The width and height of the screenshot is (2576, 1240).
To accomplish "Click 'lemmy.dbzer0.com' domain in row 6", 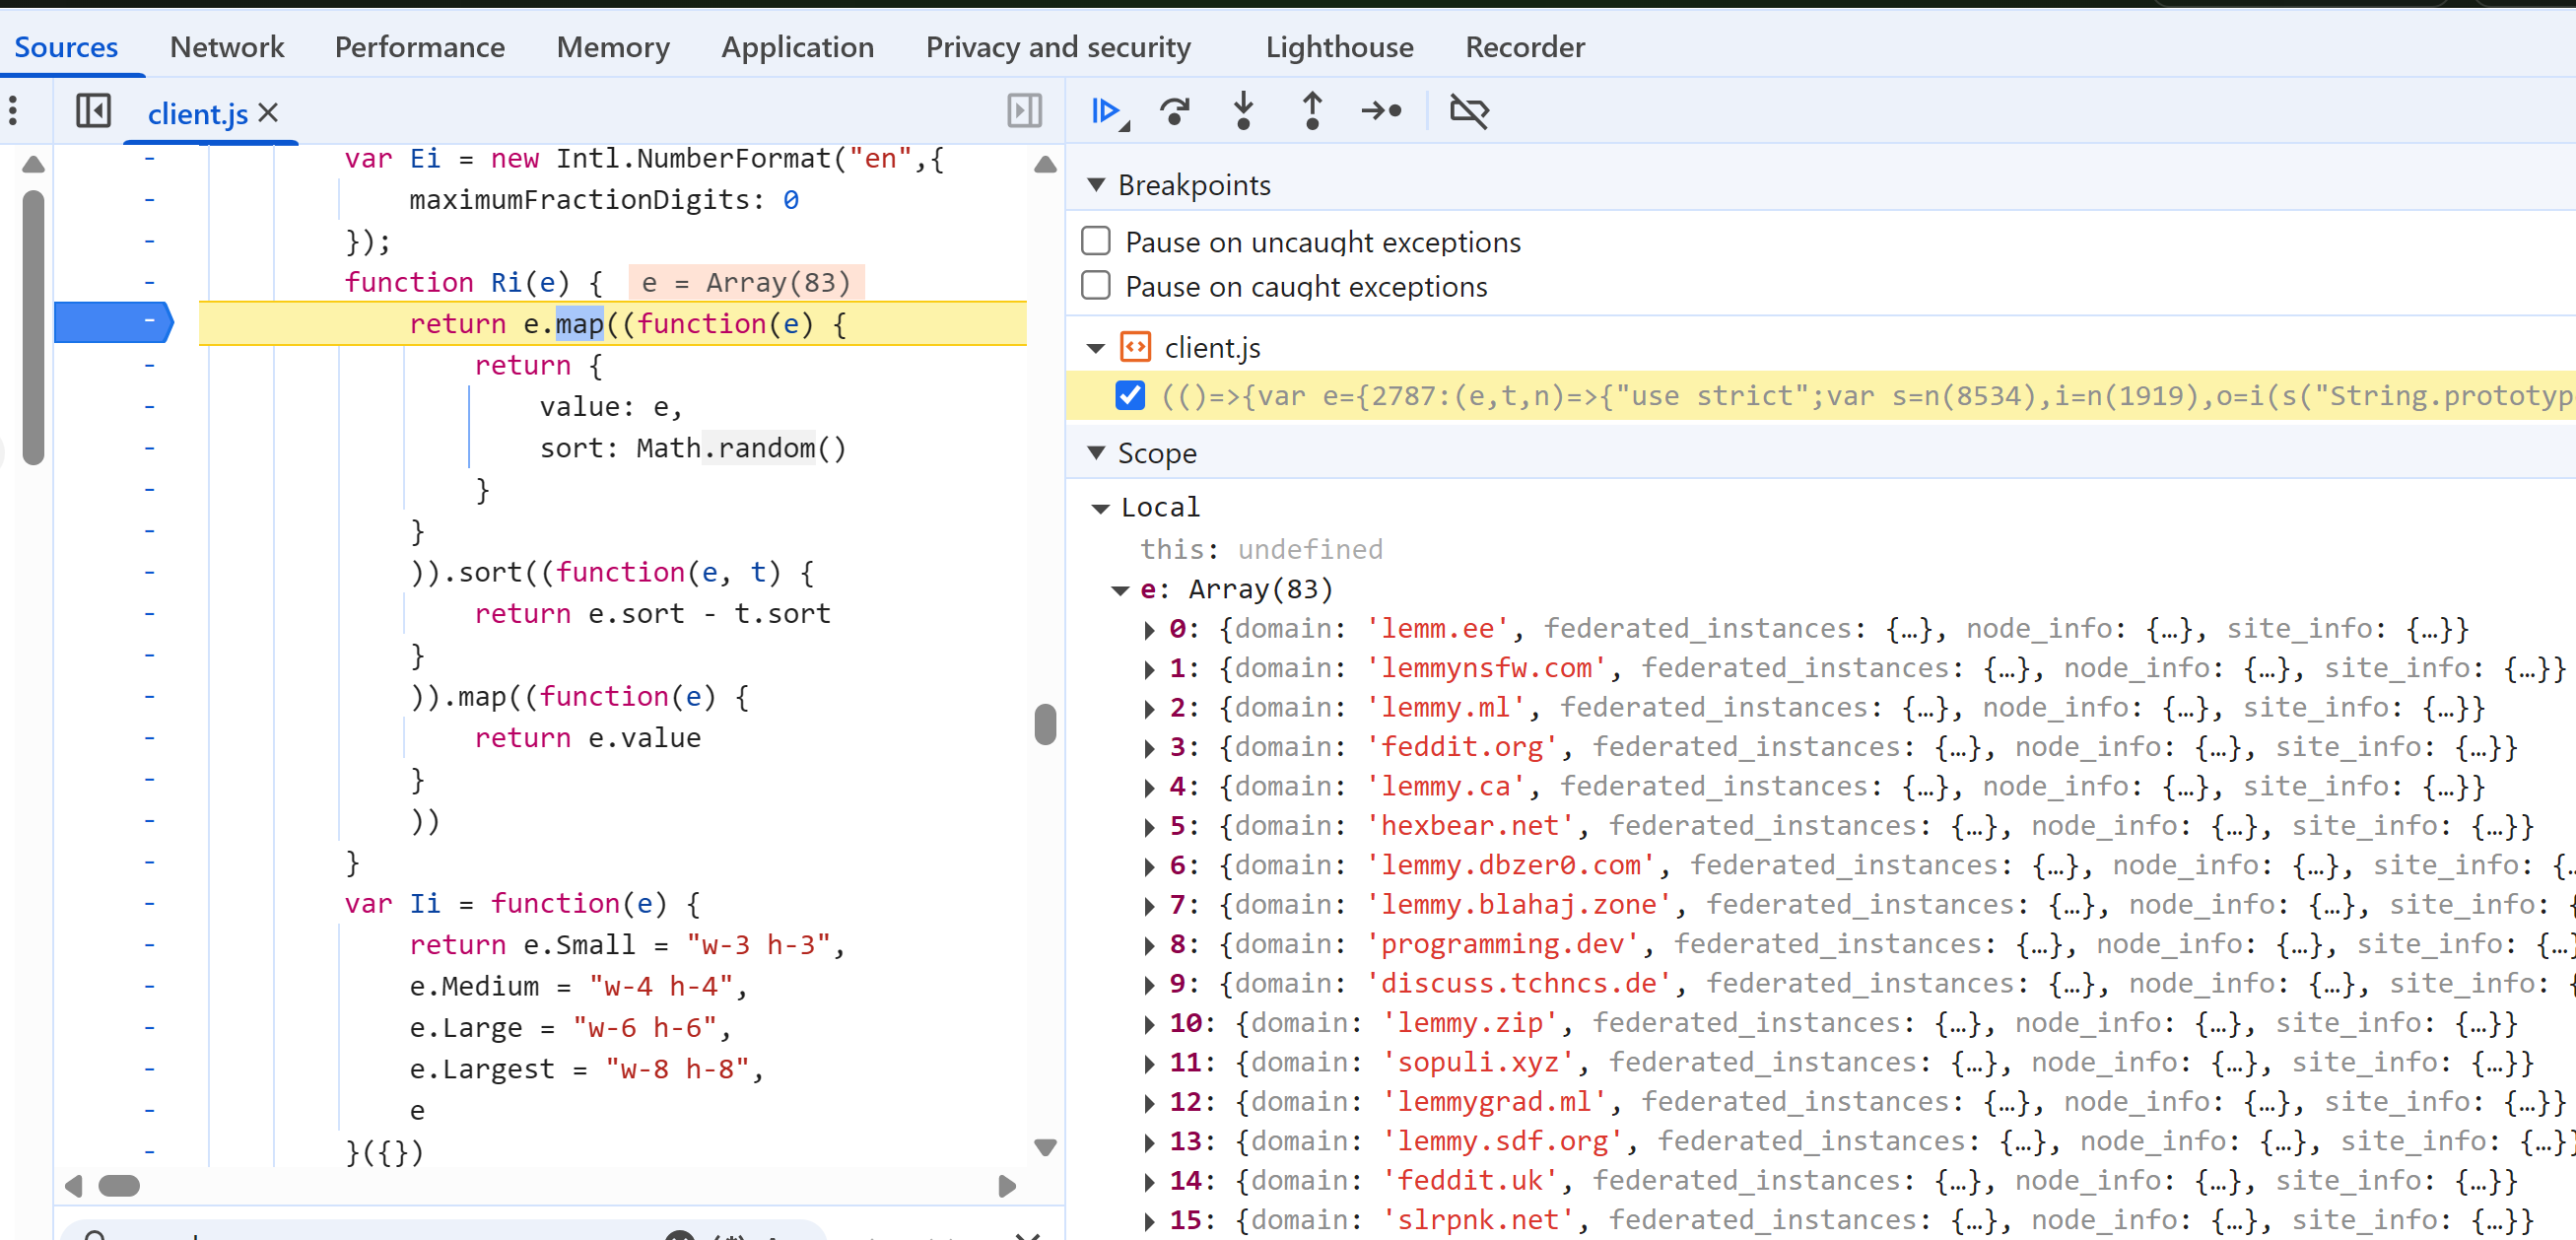I will click(1510, 865).
